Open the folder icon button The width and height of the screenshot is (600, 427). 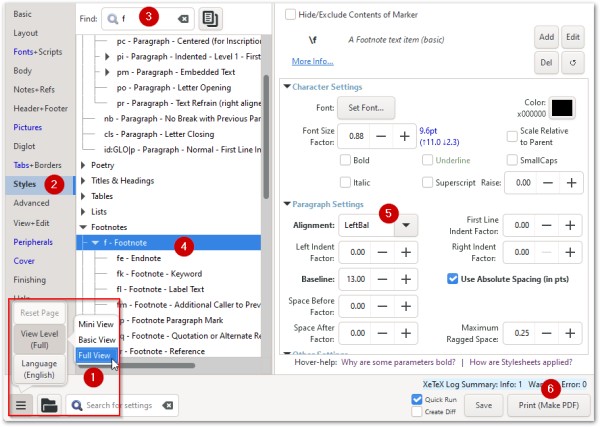click(x=49, y=405)
